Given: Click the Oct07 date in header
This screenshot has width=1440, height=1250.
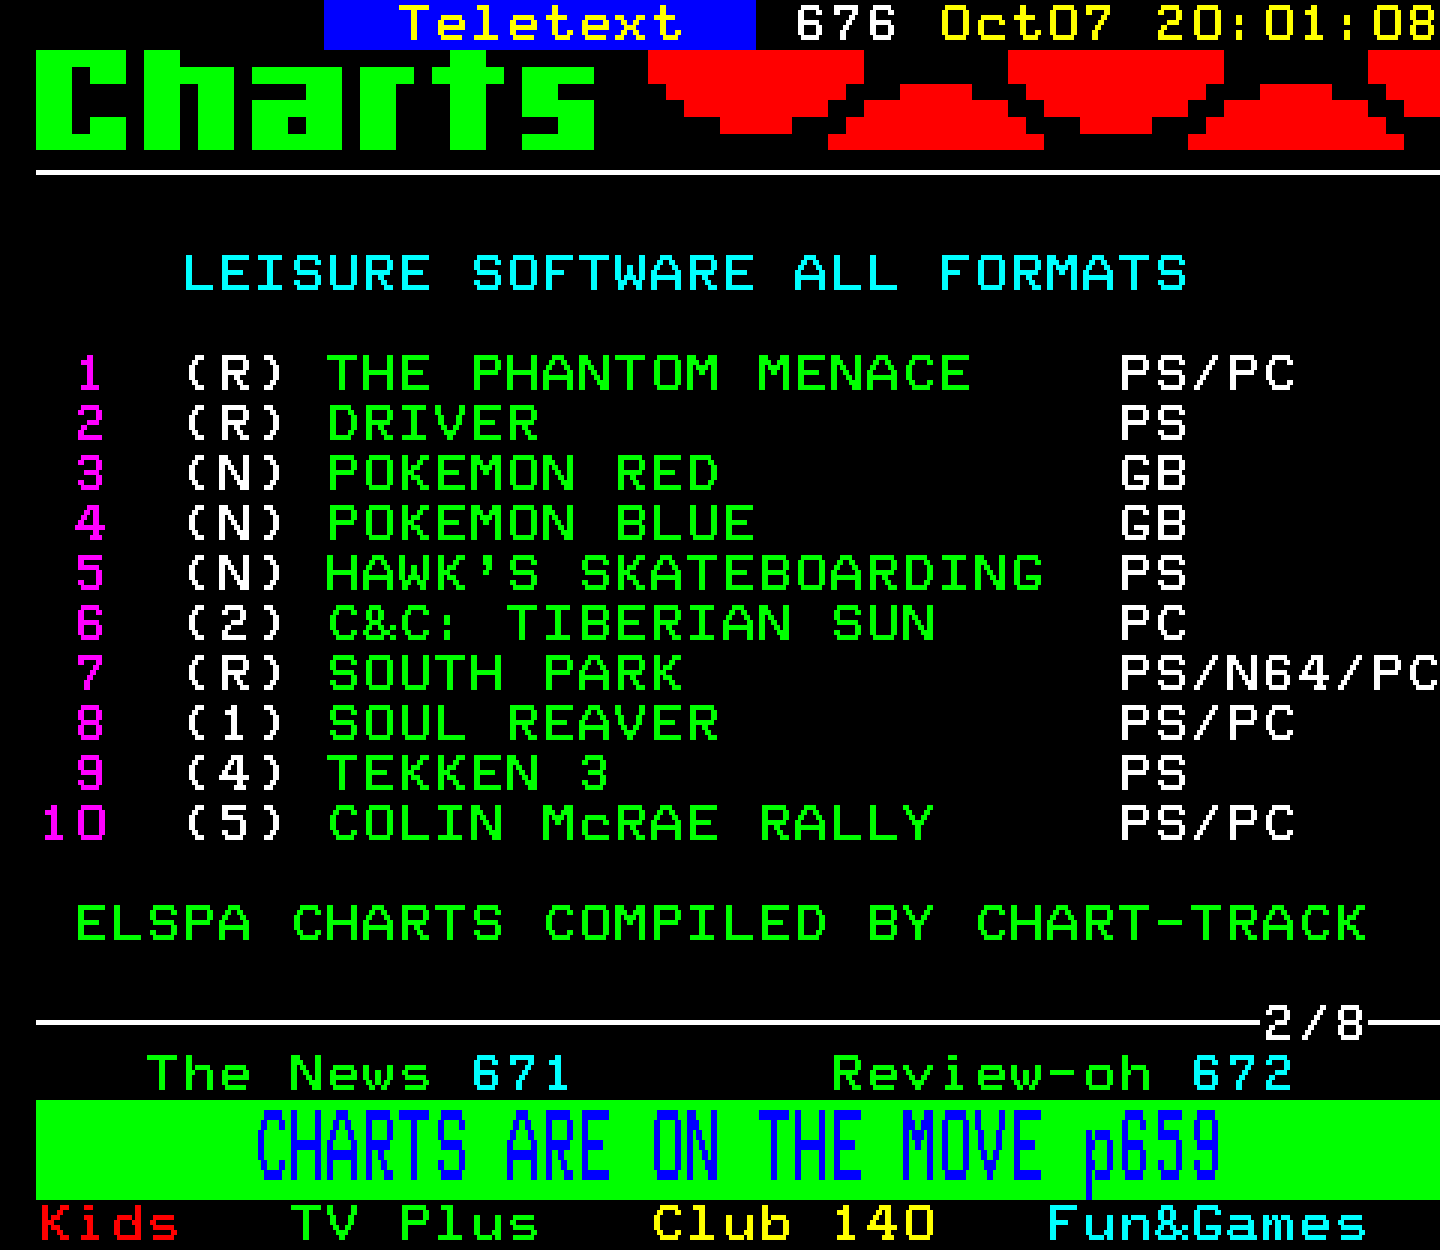Looking at the screenshot, I should (1025, 24).
